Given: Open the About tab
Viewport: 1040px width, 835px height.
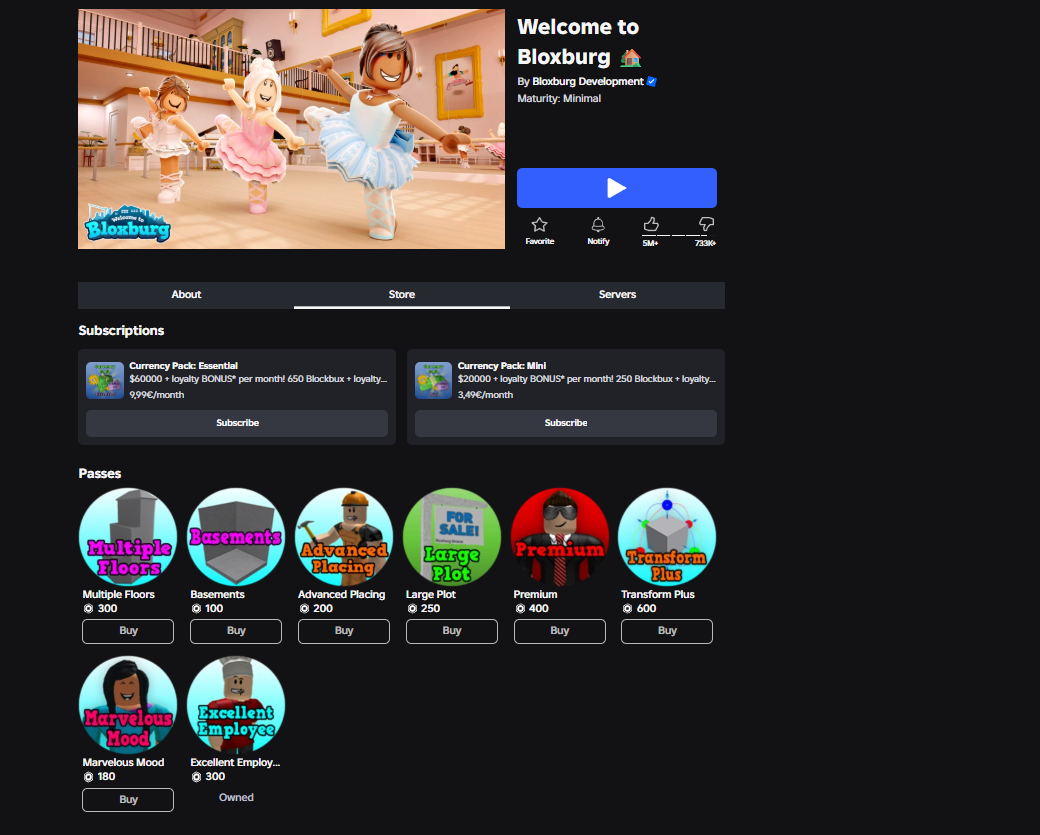Looking at the screenshot, I should (186, 294).
